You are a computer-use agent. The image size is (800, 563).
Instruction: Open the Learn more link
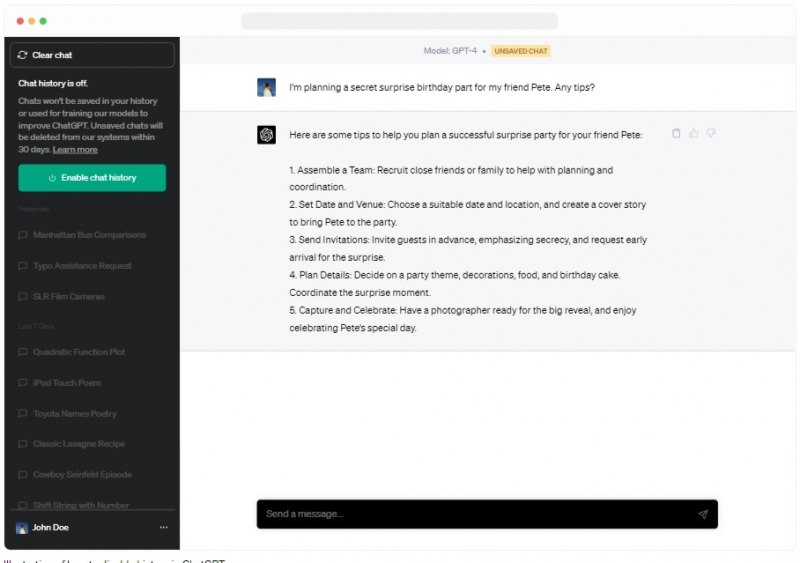pos(75,150)
